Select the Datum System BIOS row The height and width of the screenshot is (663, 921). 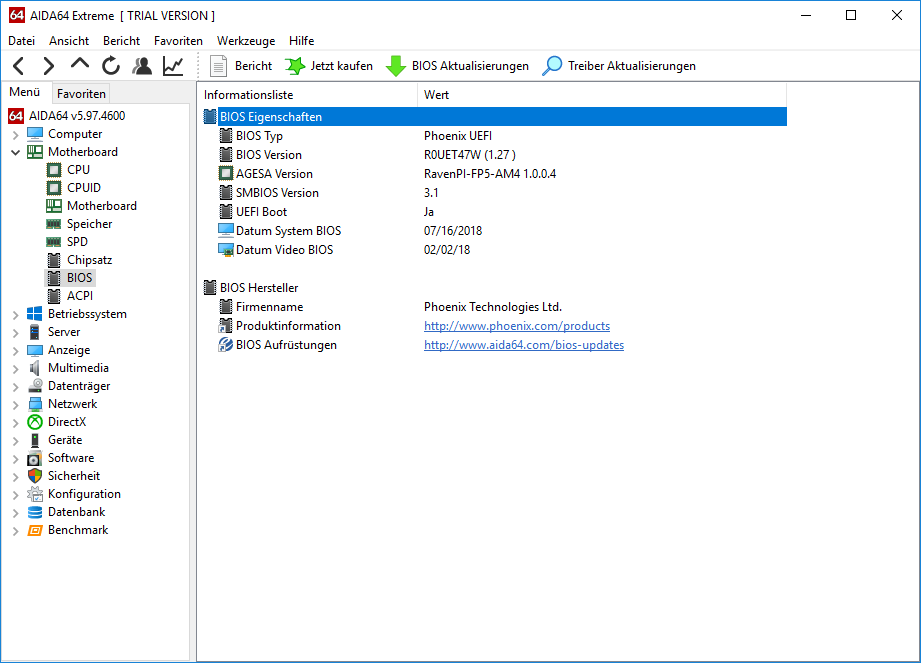(495, 231)
